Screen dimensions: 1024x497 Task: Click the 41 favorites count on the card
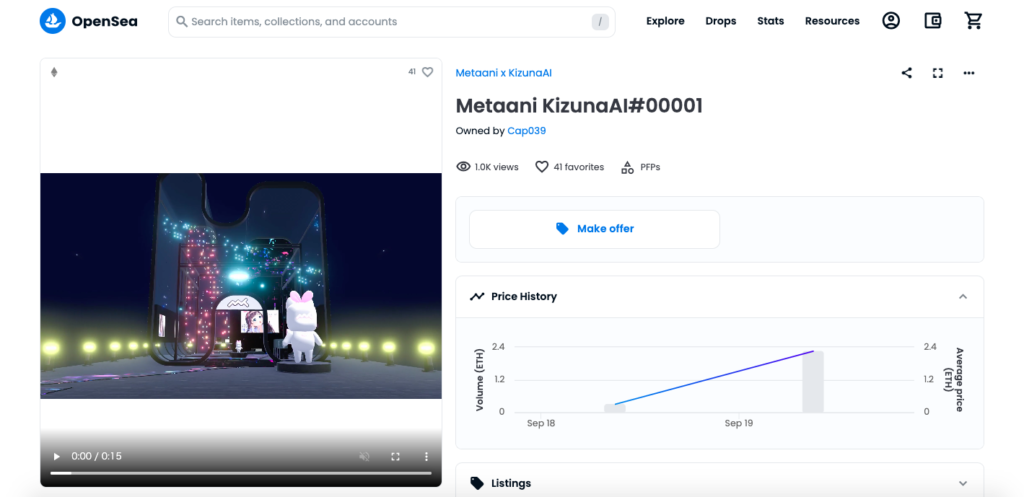(x=412, y=72)
